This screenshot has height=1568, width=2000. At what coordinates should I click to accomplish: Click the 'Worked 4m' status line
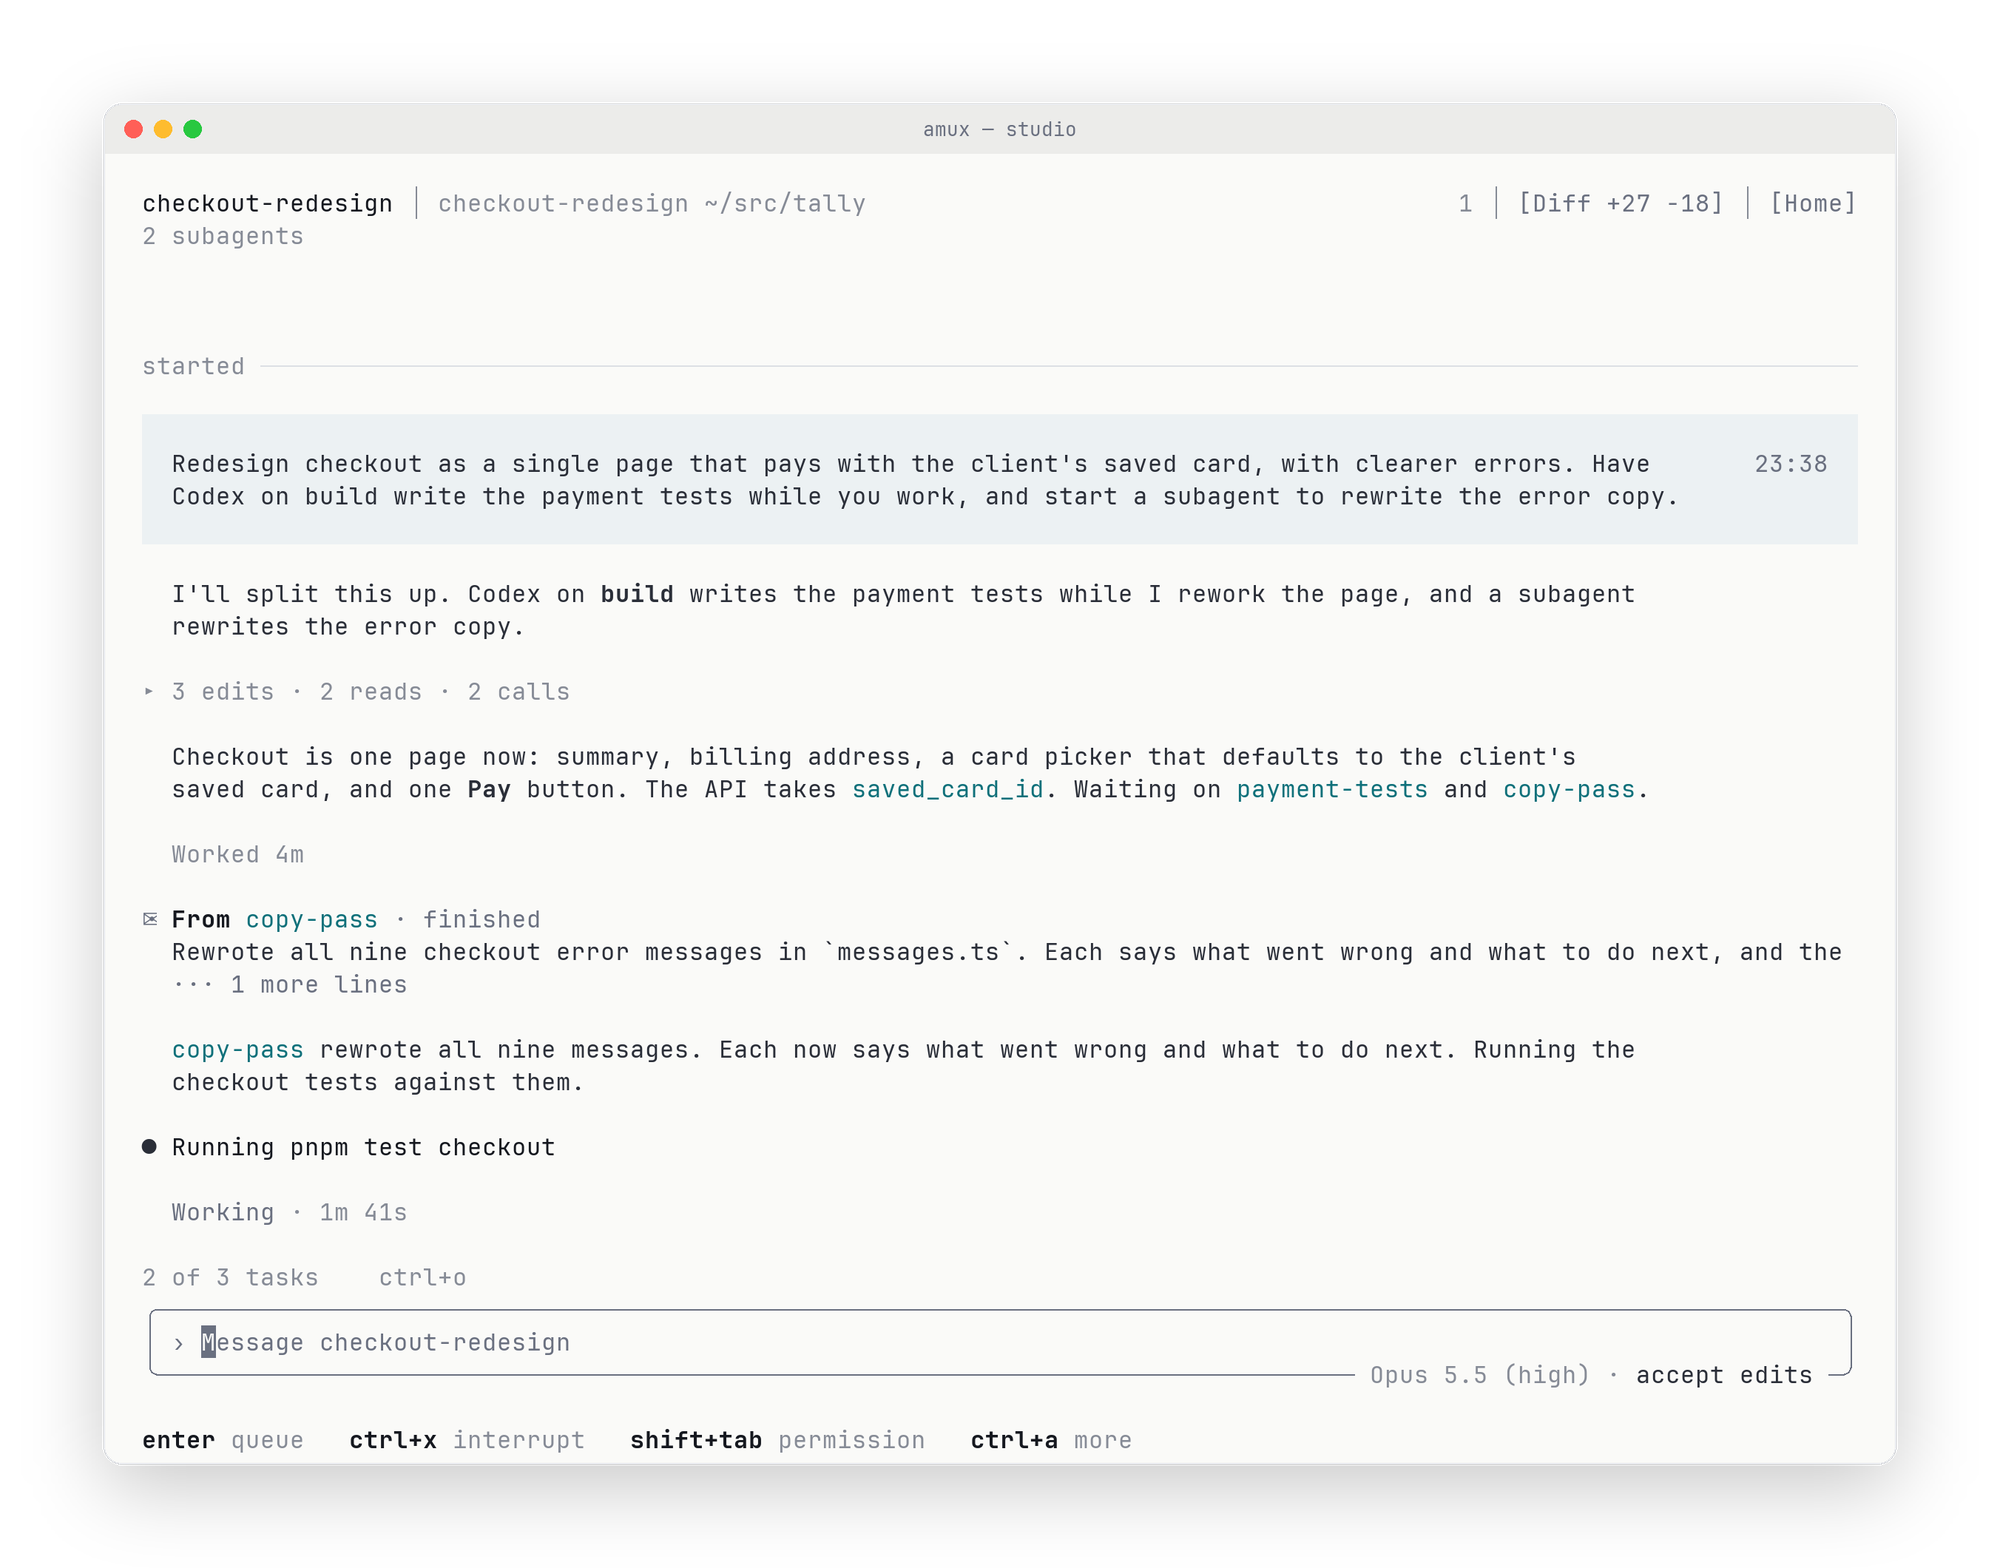(x=238, y=854)
